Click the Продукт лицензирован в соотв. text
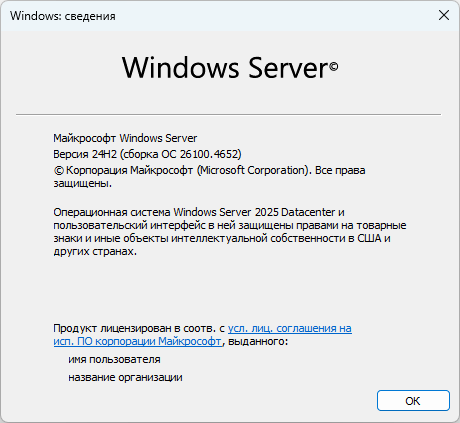 pos(135,328)
